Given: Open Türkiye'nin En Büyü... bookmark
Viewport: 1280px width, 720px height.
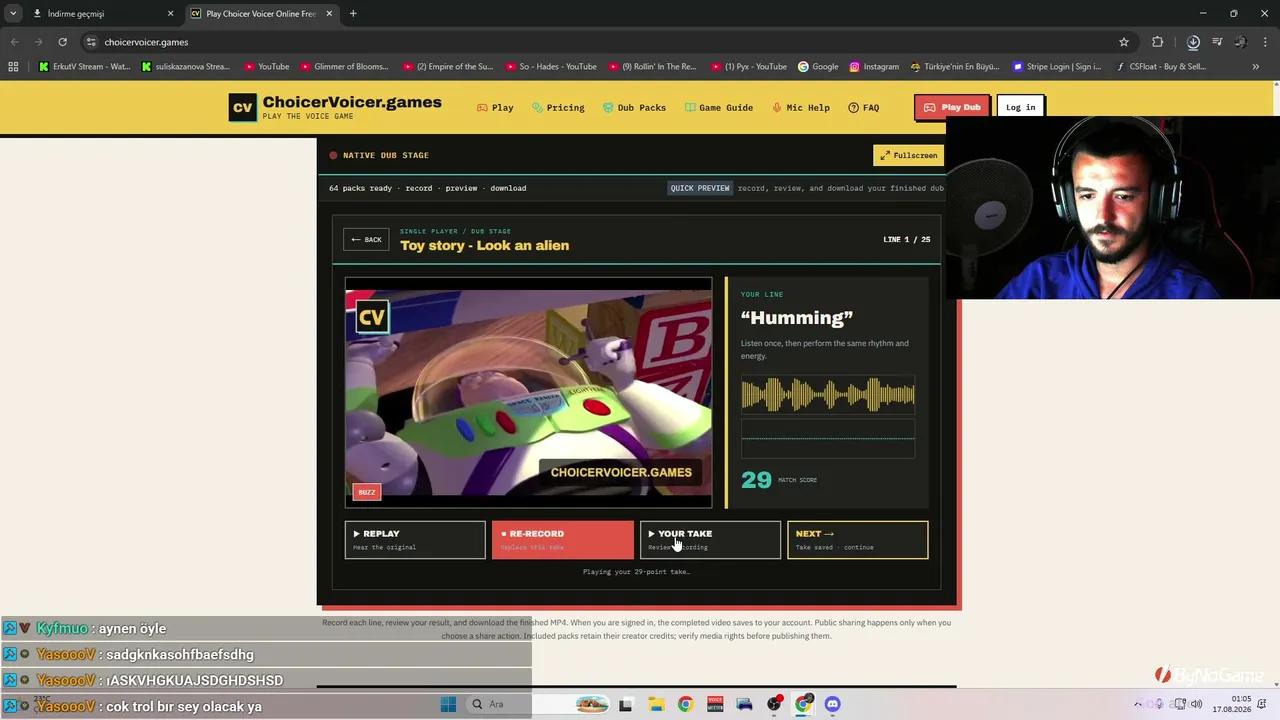Looking at the screenshot, I should point(955,67).
